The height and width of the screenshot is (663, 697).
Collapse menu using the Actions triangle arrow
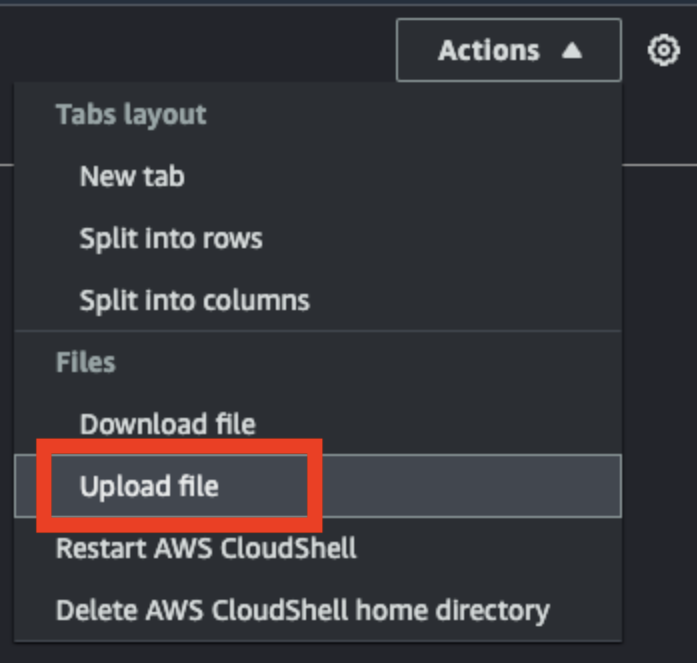point(572,51)
